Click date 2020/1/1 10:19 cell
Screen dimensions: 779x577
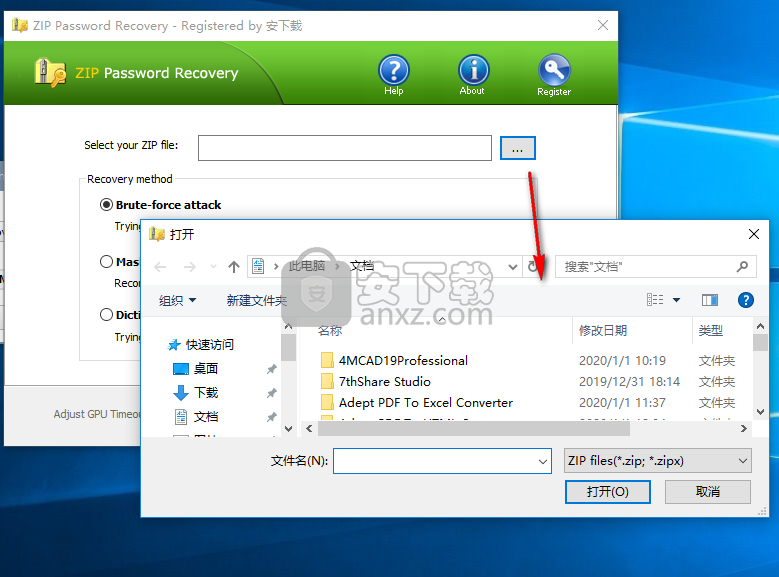click(x=622, y=360)
